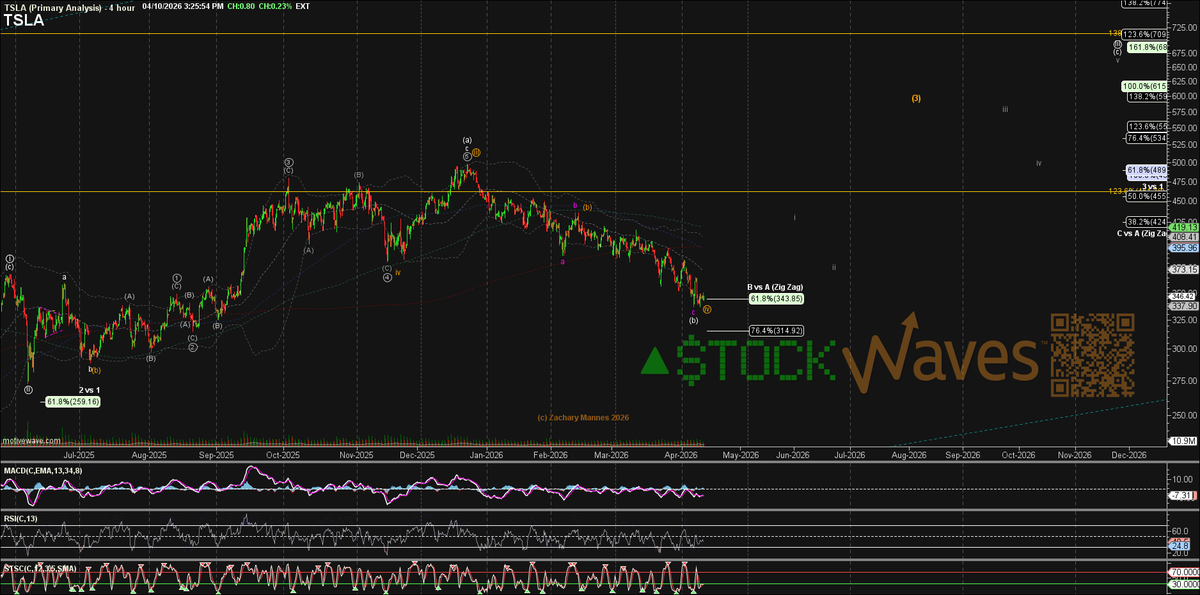Click the 61.8%(343.85) Fibonacci label

776,299
